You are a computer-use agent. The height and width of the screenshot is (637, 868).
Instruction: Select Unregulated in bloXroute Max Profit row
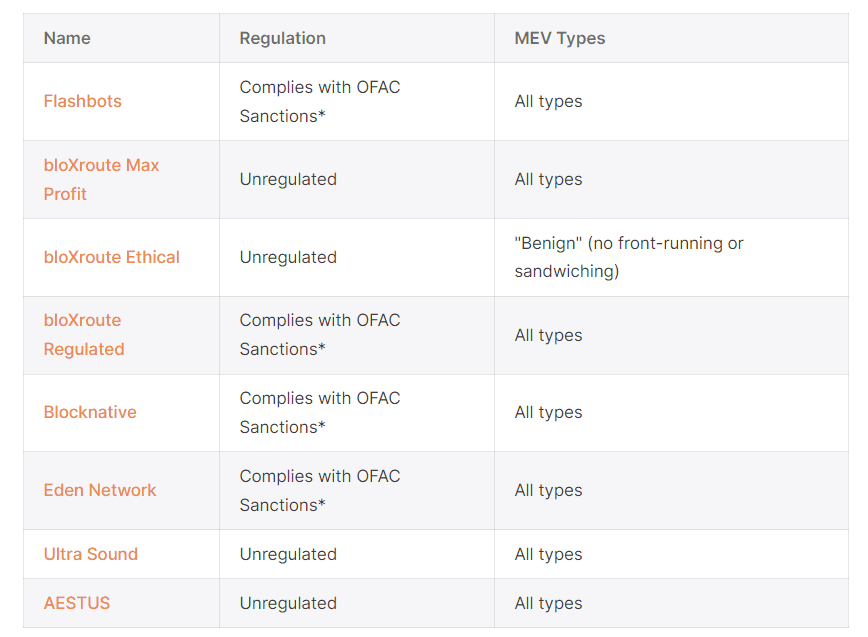[288, 179]
